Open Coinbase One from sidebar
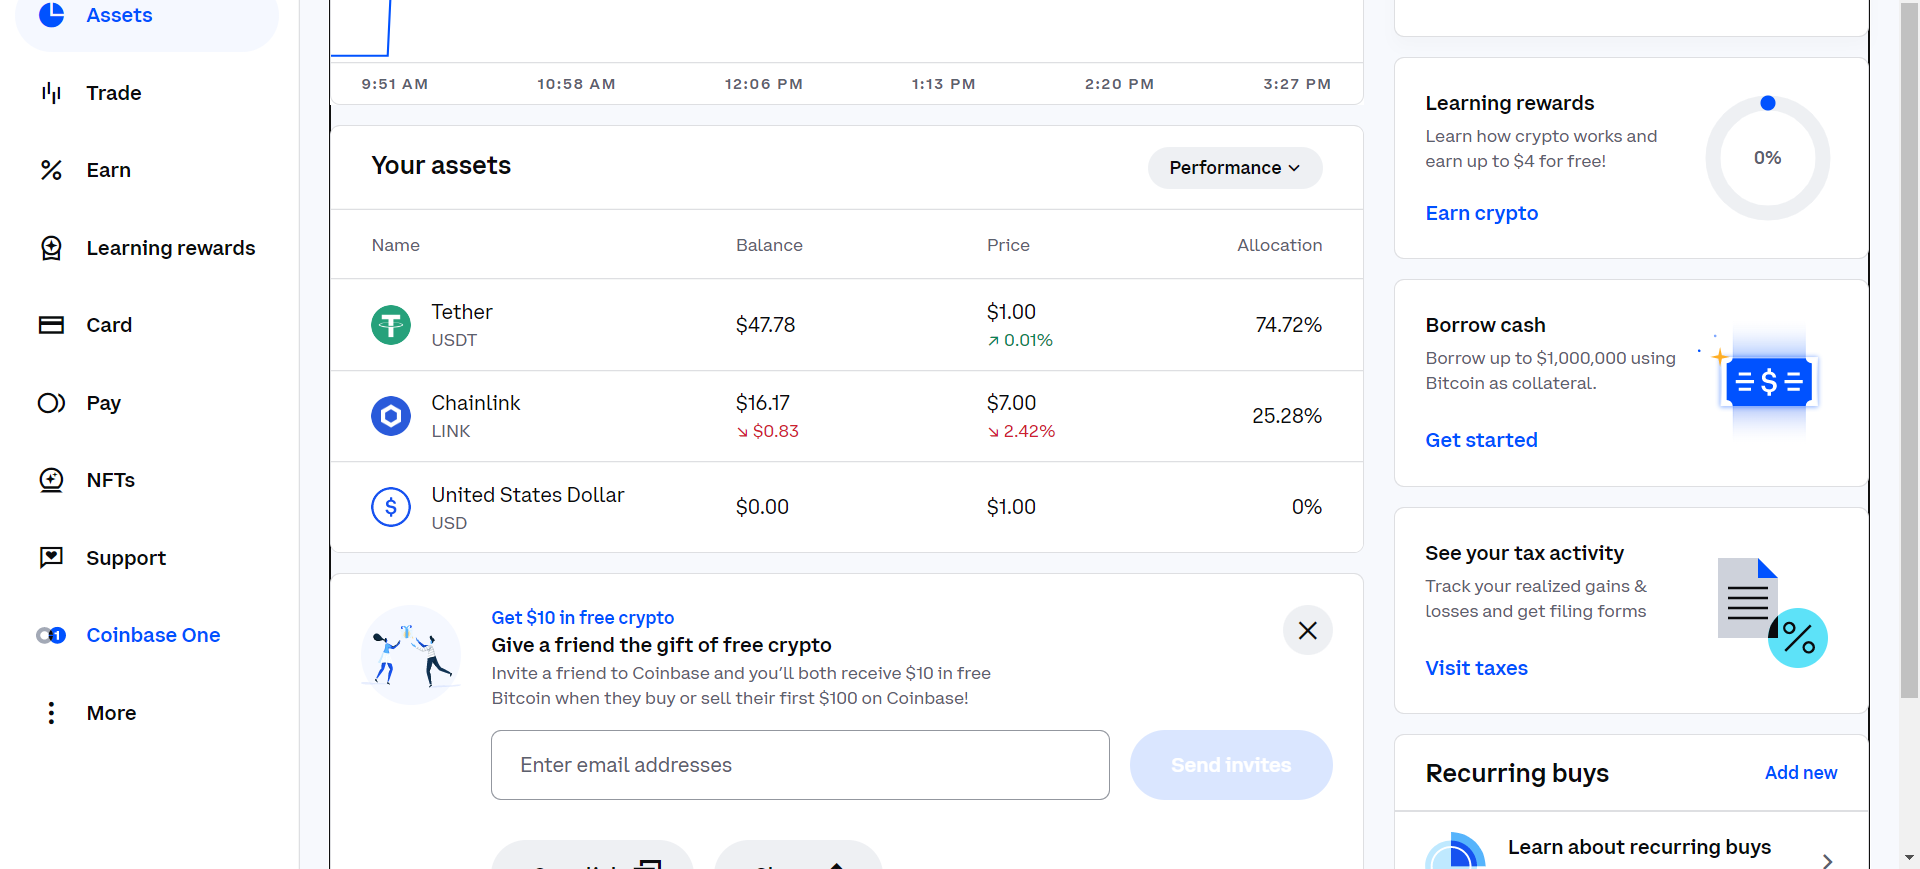 (153, 635)
